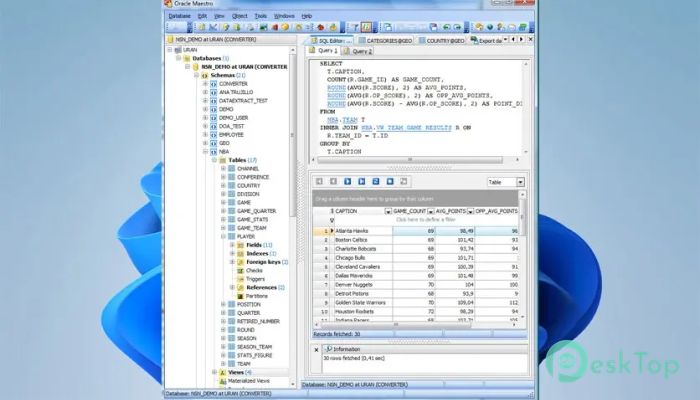
Task: Open the Database menu
Action: coord(179,16)
